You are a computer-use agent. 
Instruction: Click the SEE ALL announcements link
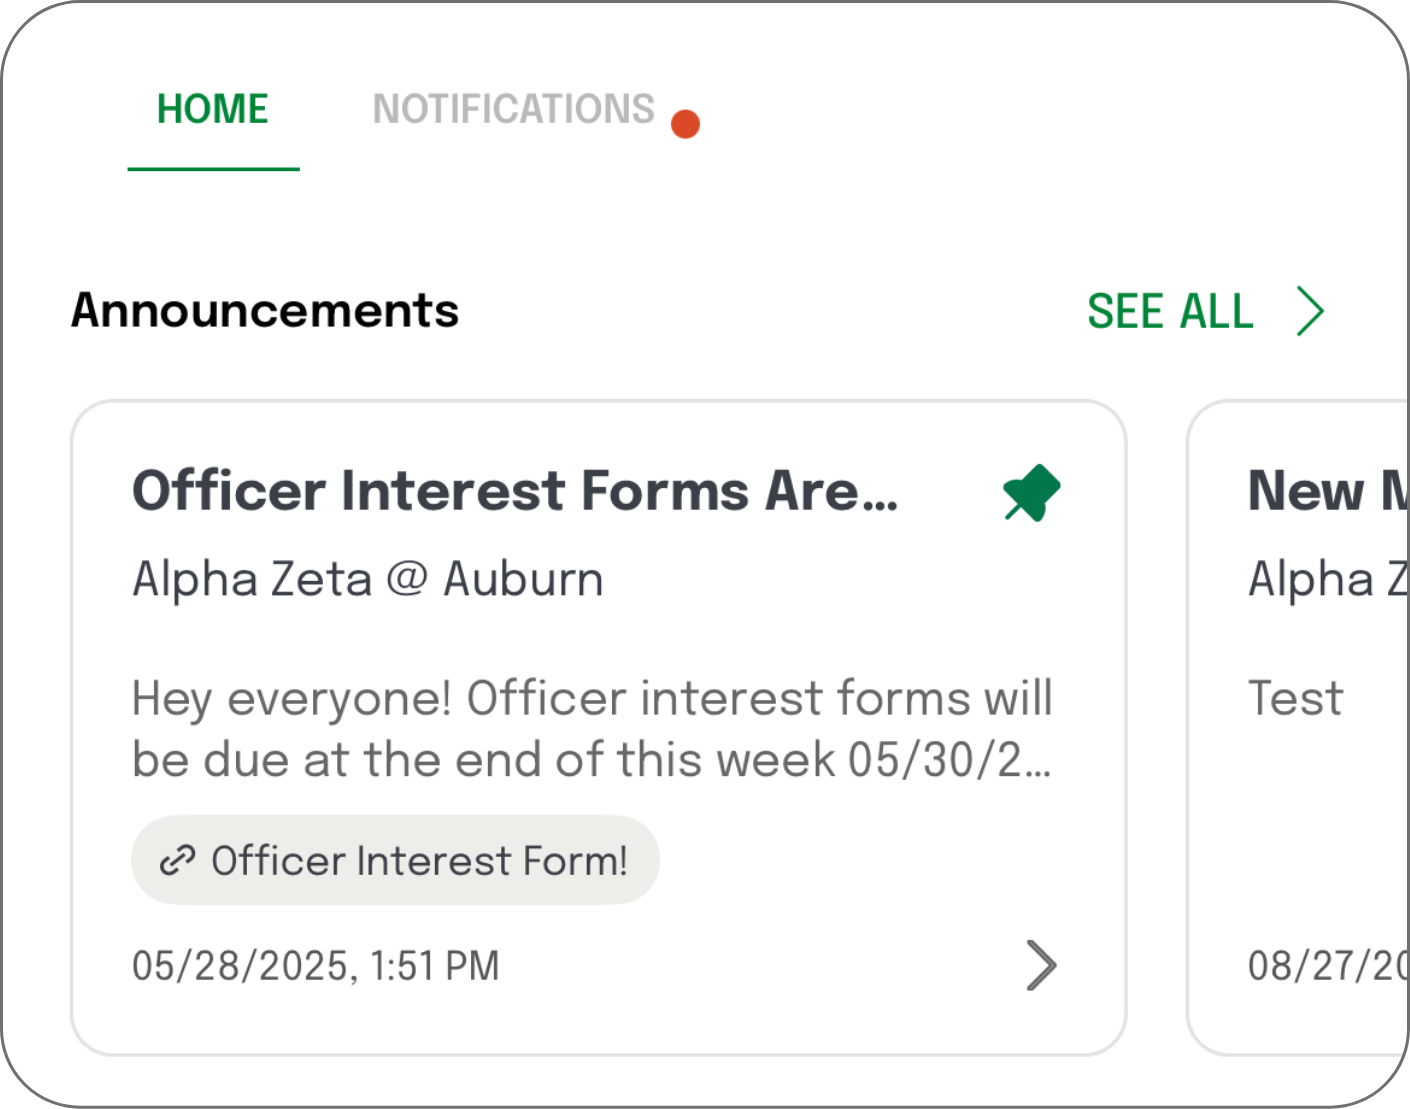pyautogui.click(x=1170, y=311)
